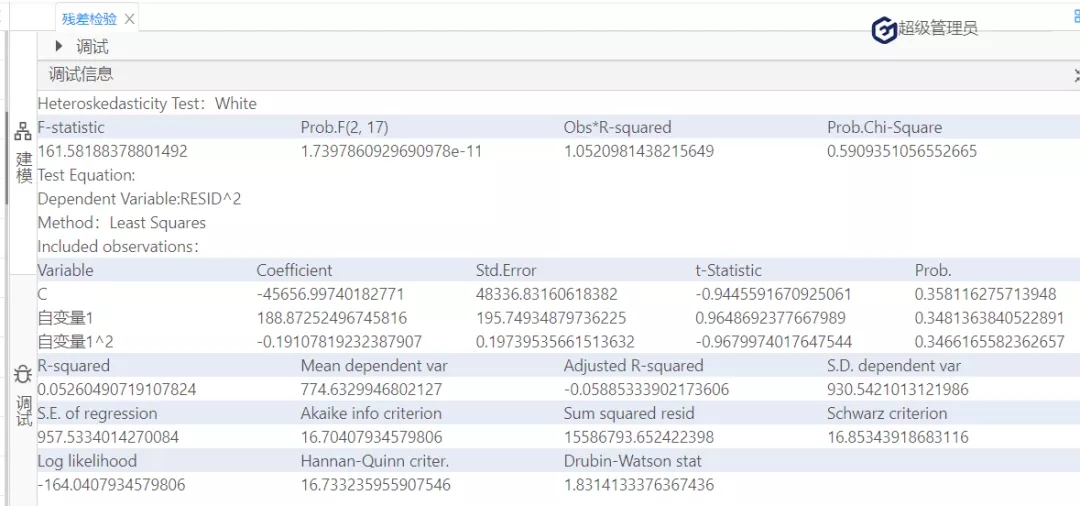1080x506 pixels.
Task: Click the 调试信息 panel header
Action: pos(81,74)
